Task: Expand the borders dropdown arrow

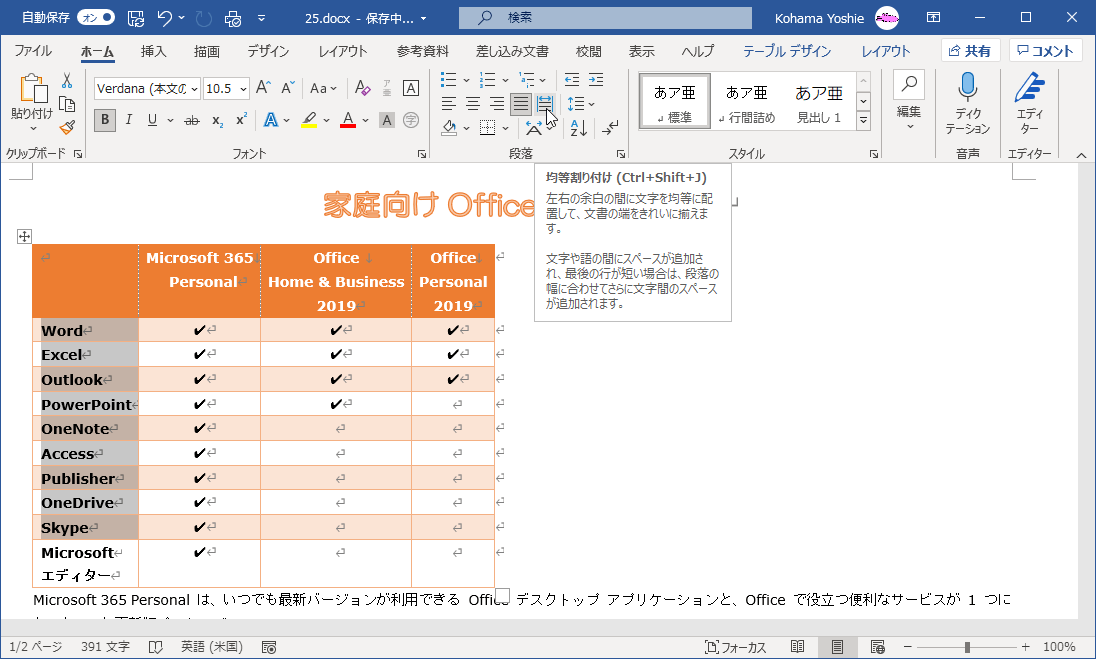Action: [505, 128]
